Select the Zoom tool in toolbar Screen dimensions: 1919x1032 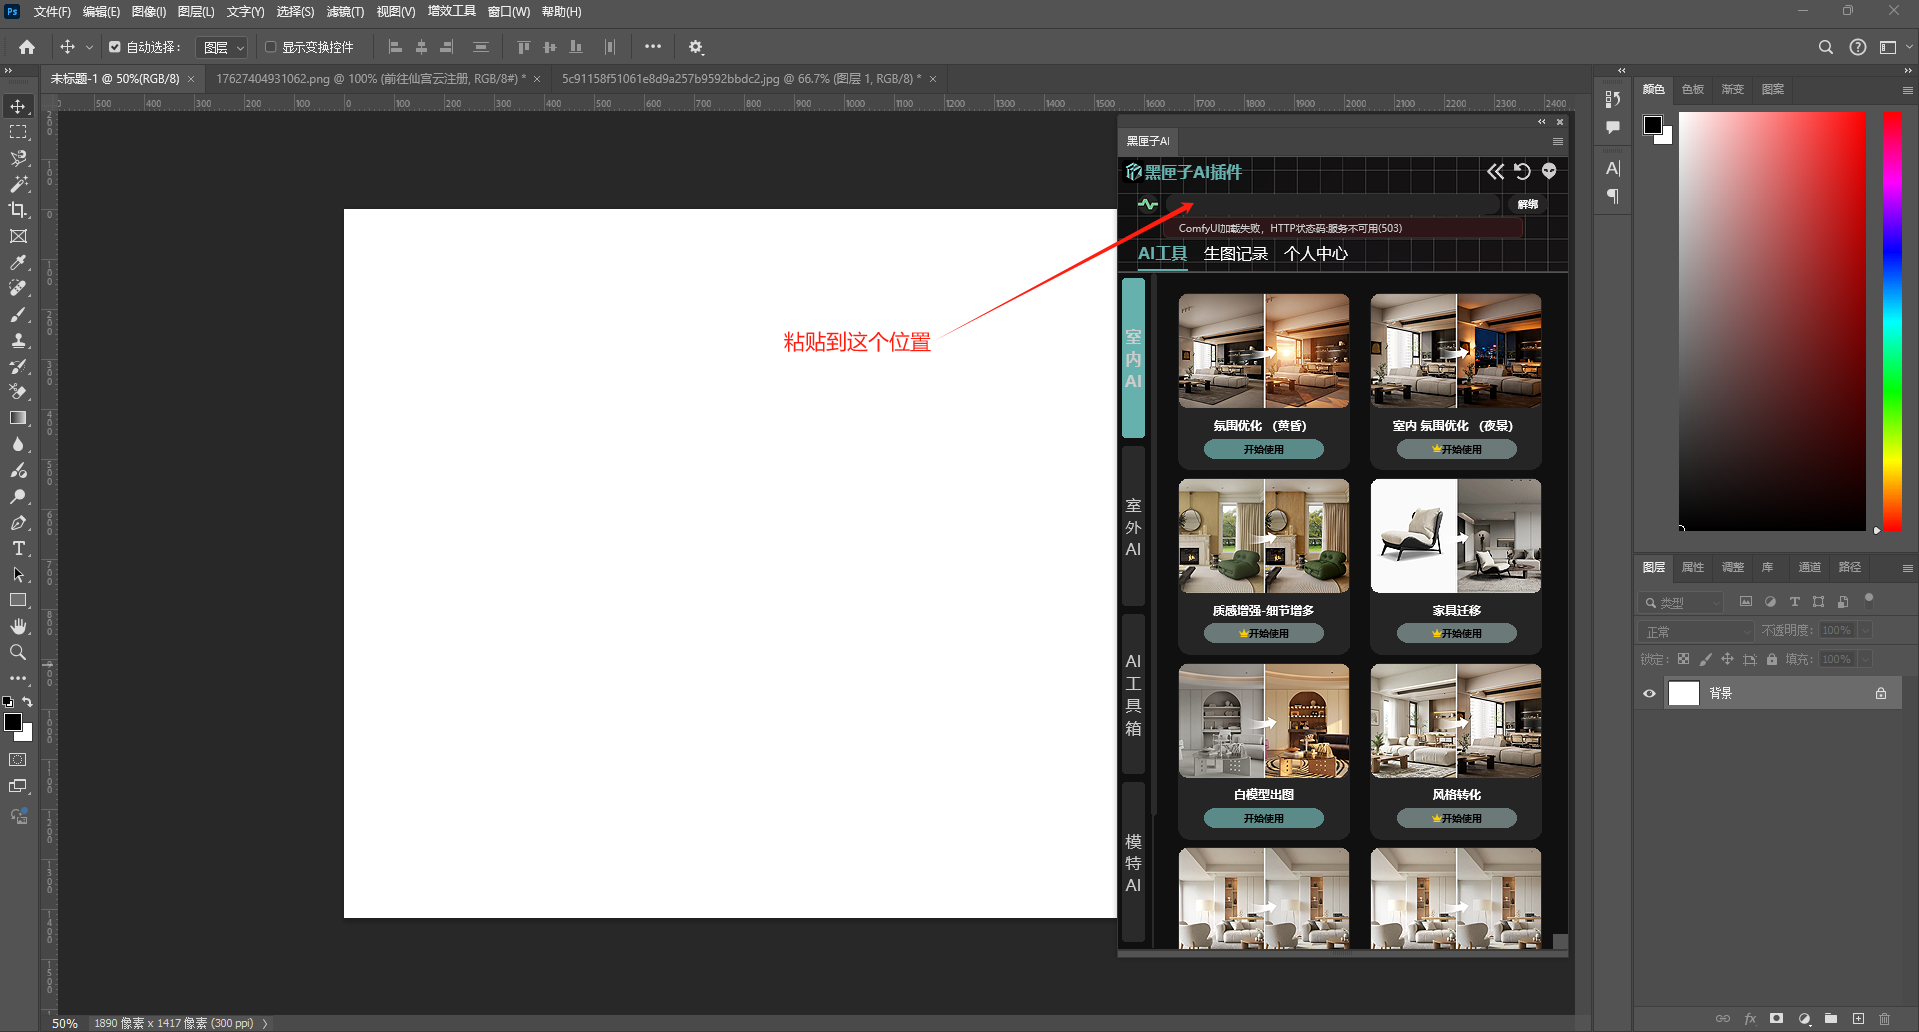pos(18,652)
